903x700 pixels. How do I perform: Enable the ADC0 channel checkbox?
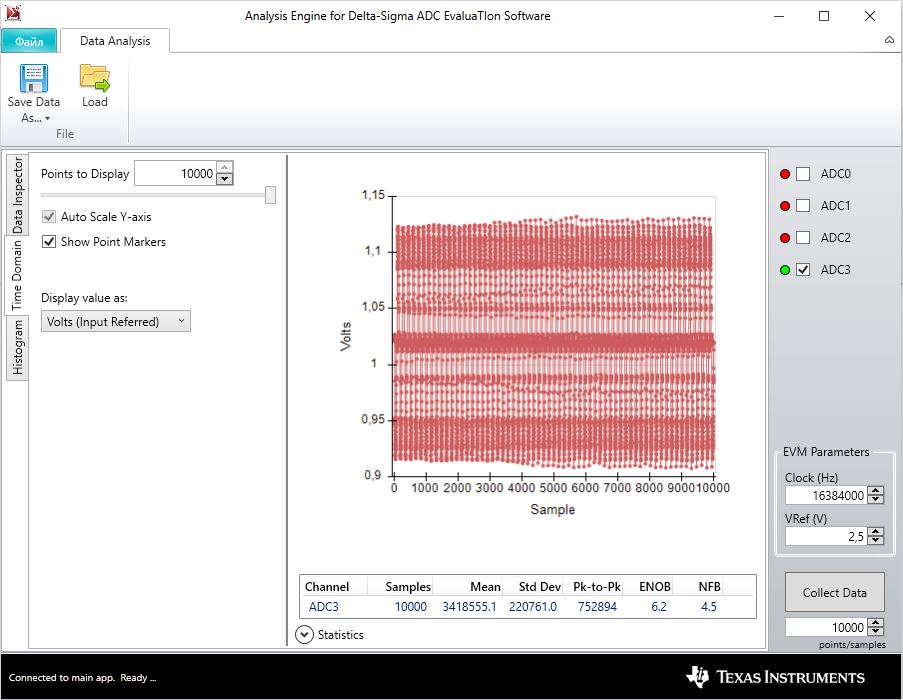click(803, 174)
